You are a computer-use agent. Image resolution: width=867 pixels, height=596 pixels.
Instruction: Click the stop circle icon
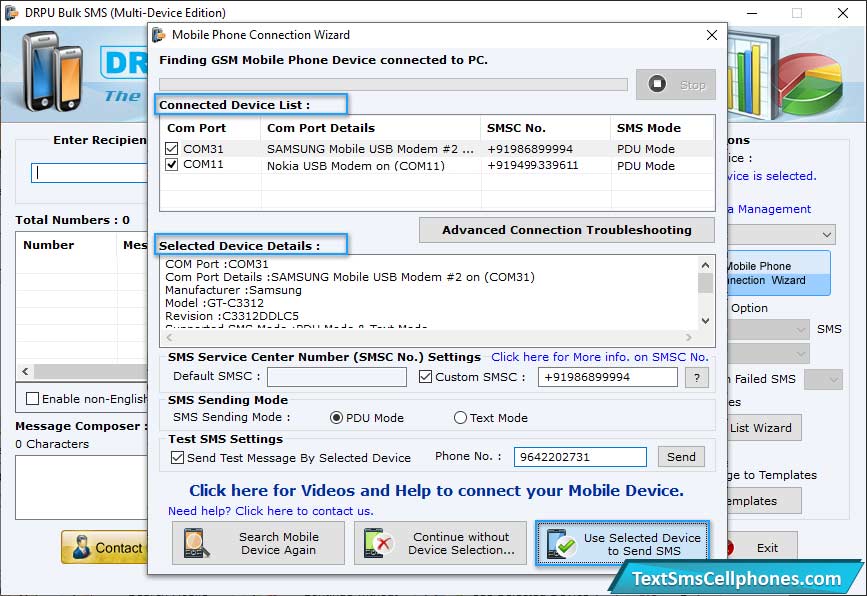coord(657,84)
